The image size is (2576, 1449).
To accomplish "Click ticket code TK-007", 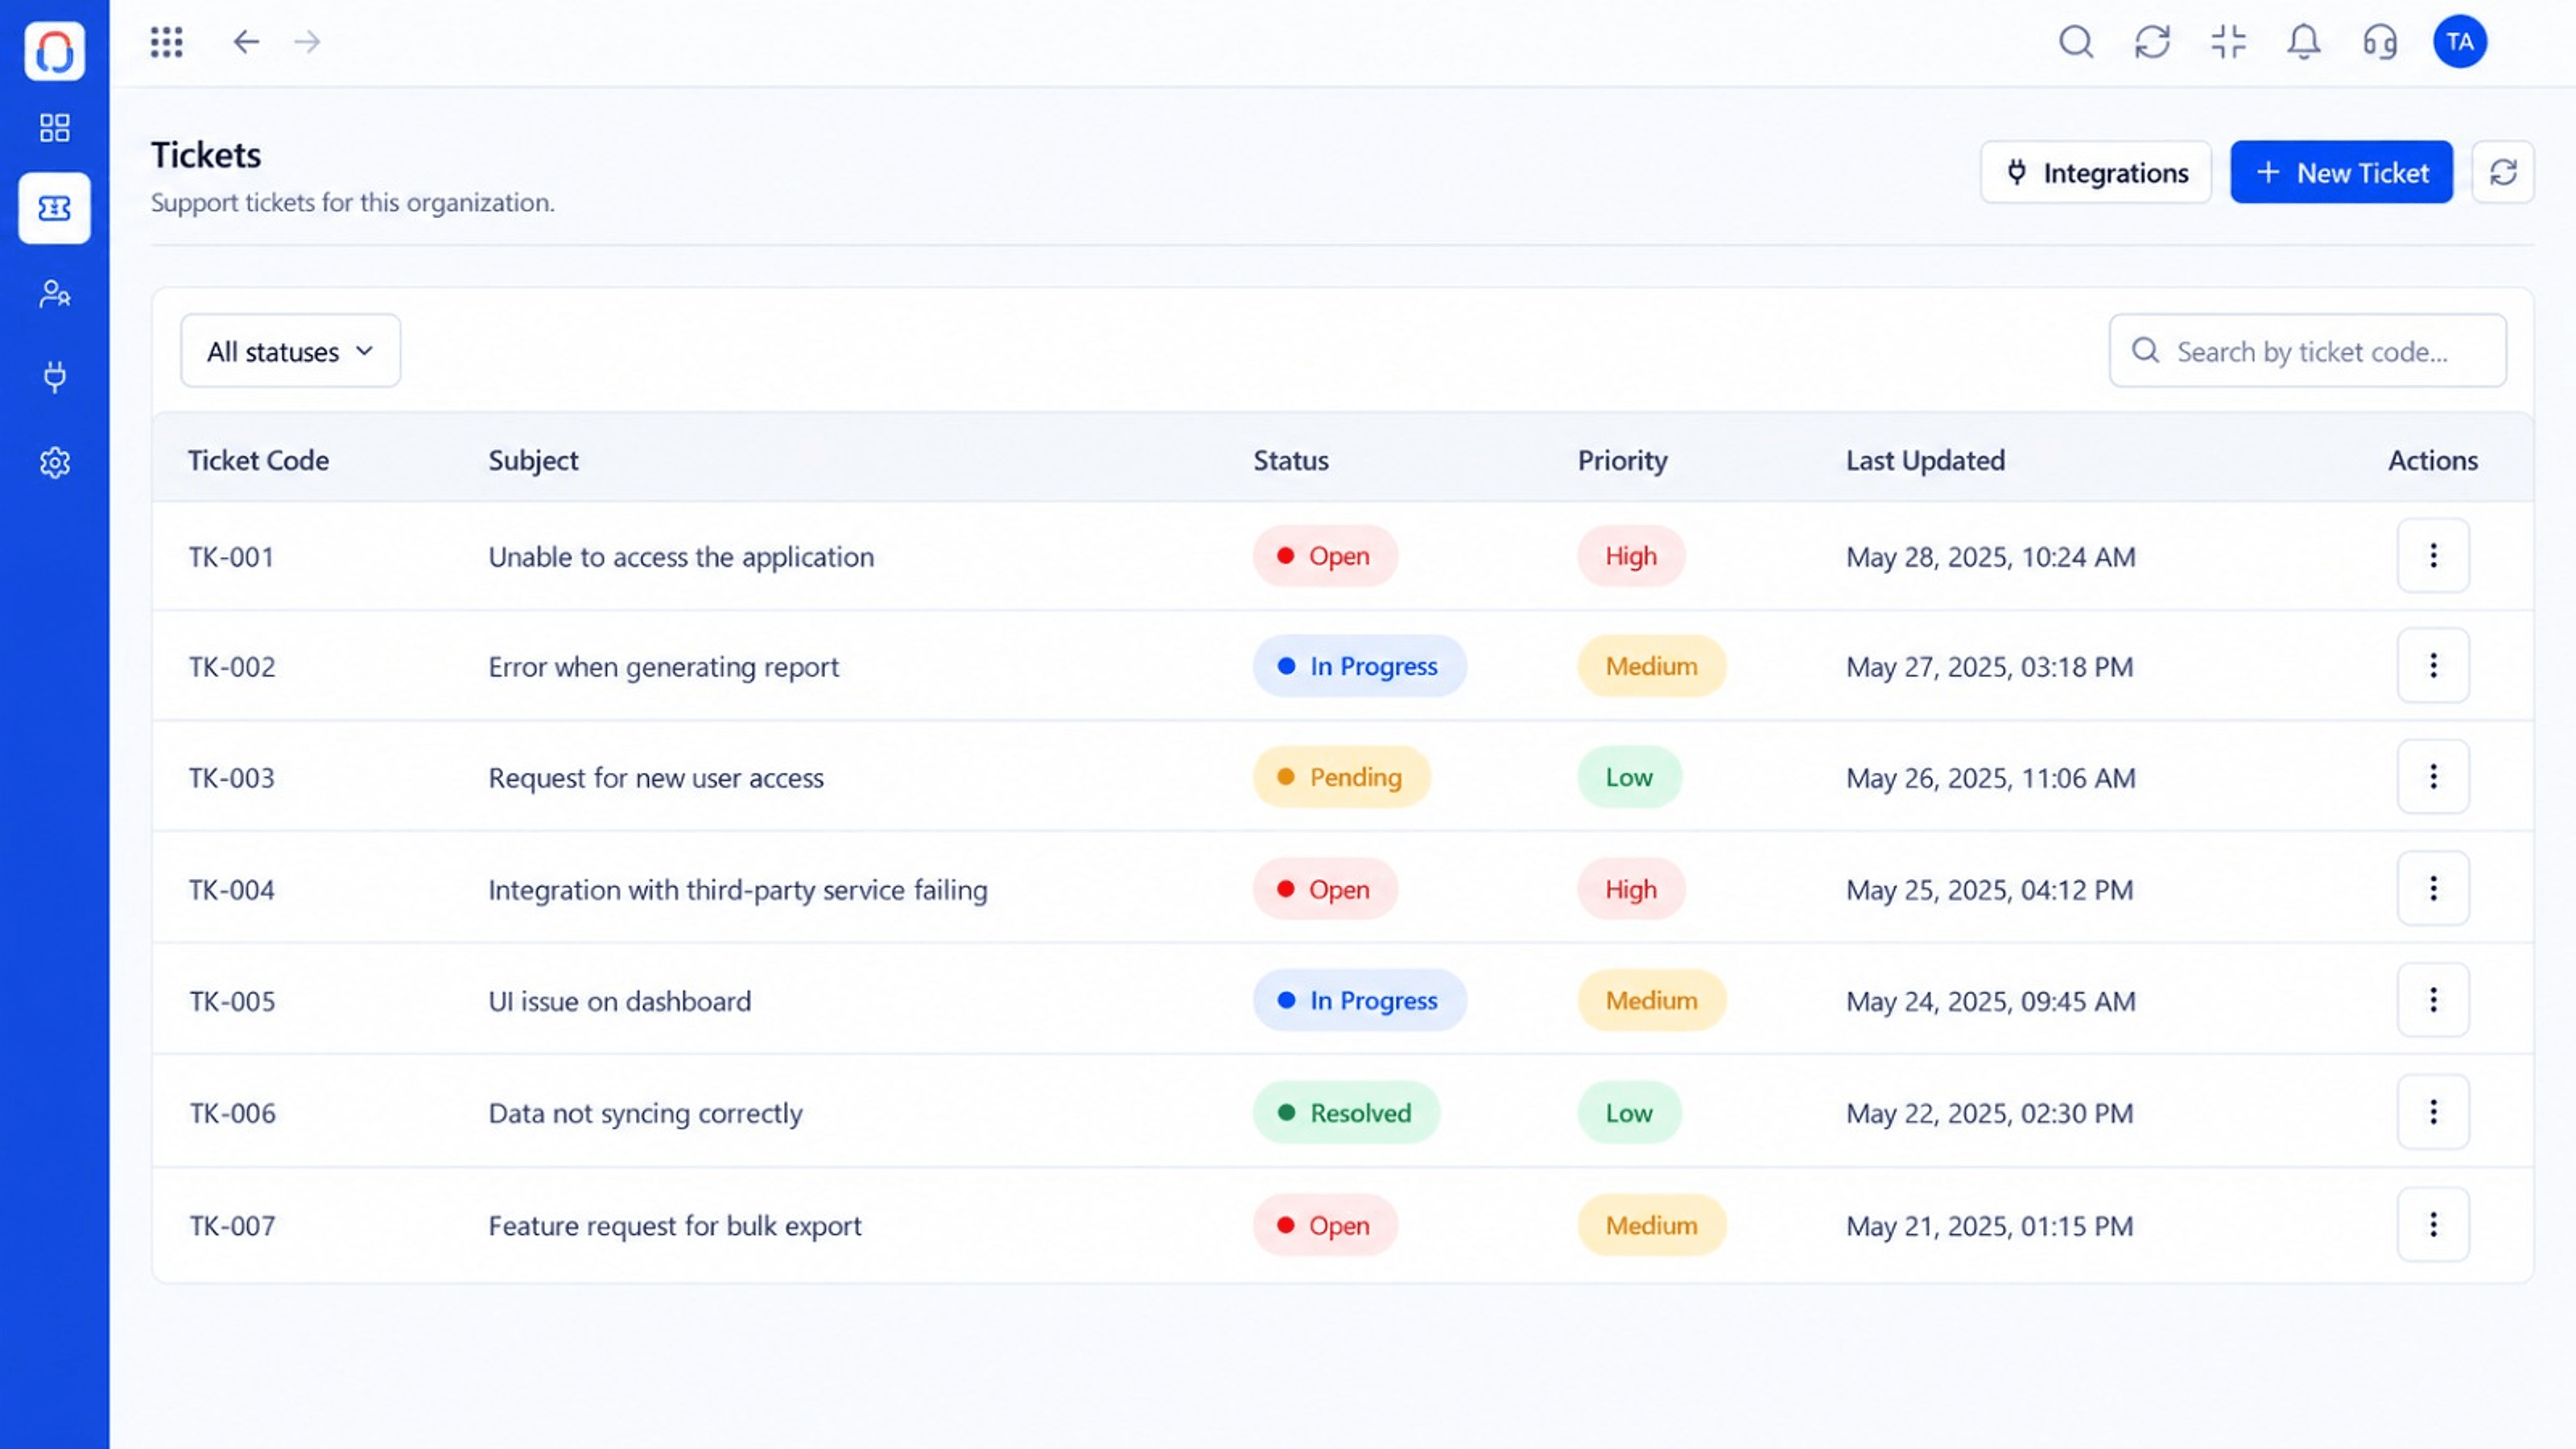I will pos(232,1225).
